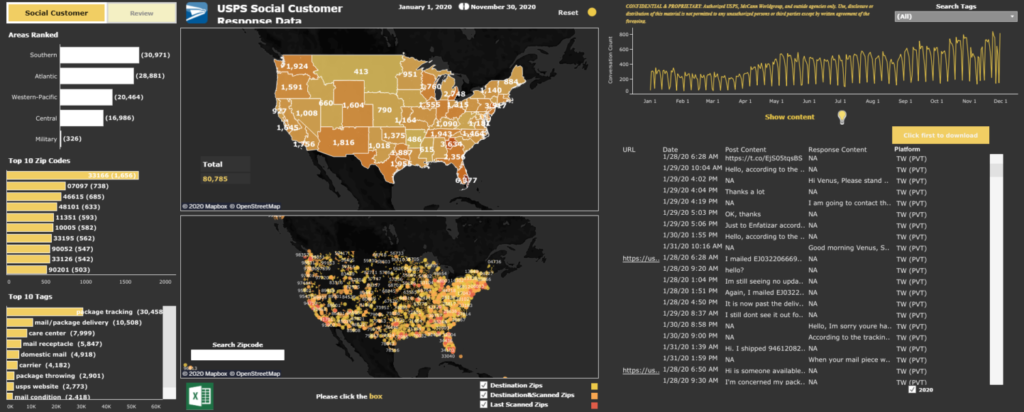Screen dimensions: 1024x412
Task: Click Montana labeled 413 on map
Action: tap(361, 71)
